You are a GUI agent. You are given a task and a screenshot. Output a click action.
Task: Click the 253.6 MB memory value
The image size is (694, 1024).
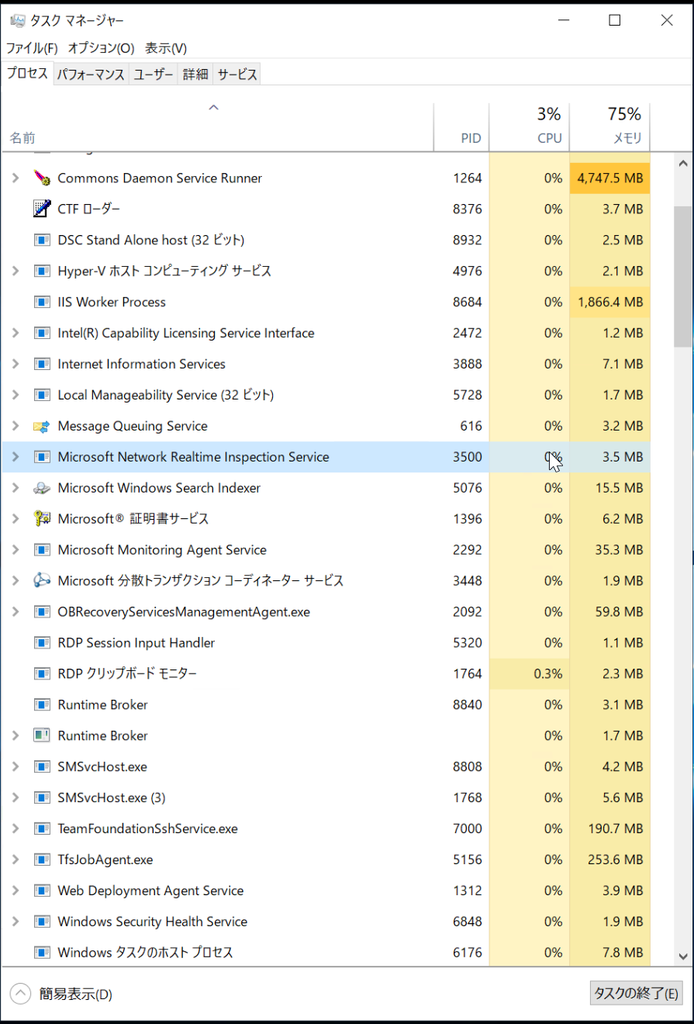point(615,859)
